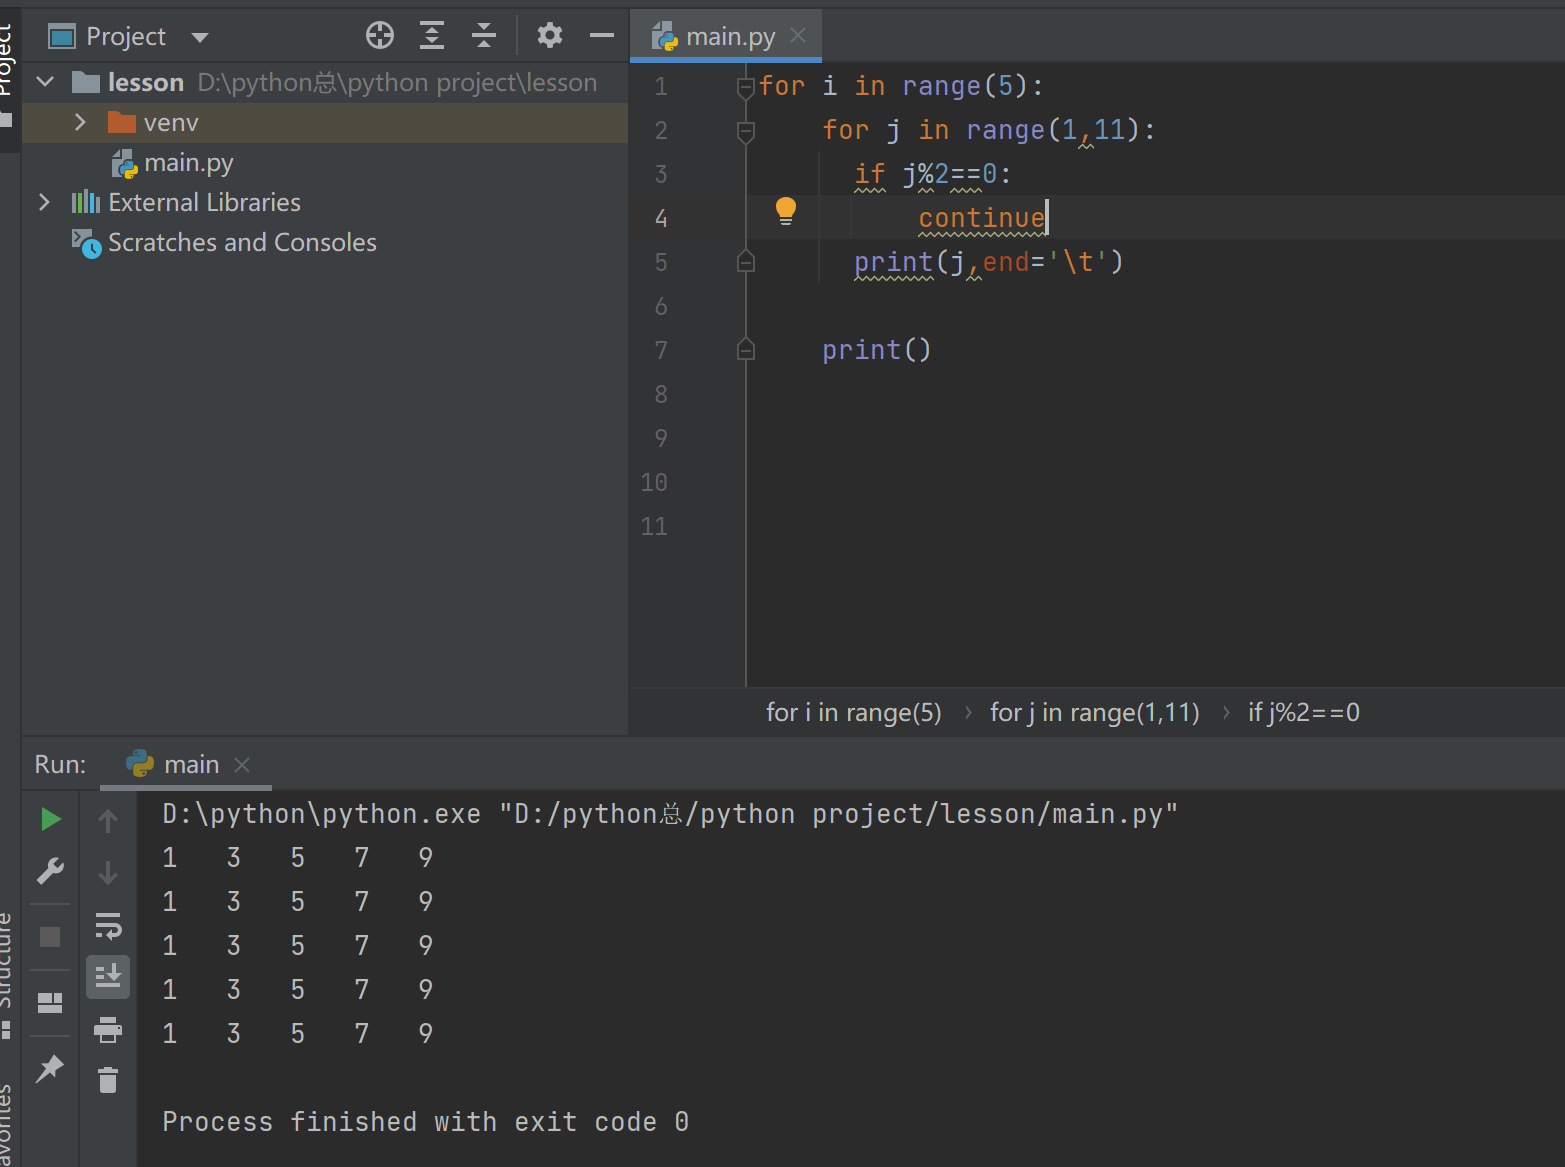1565x1167 pixels.
Task: Rerun main with the green play button
Action: pos(50,820)
